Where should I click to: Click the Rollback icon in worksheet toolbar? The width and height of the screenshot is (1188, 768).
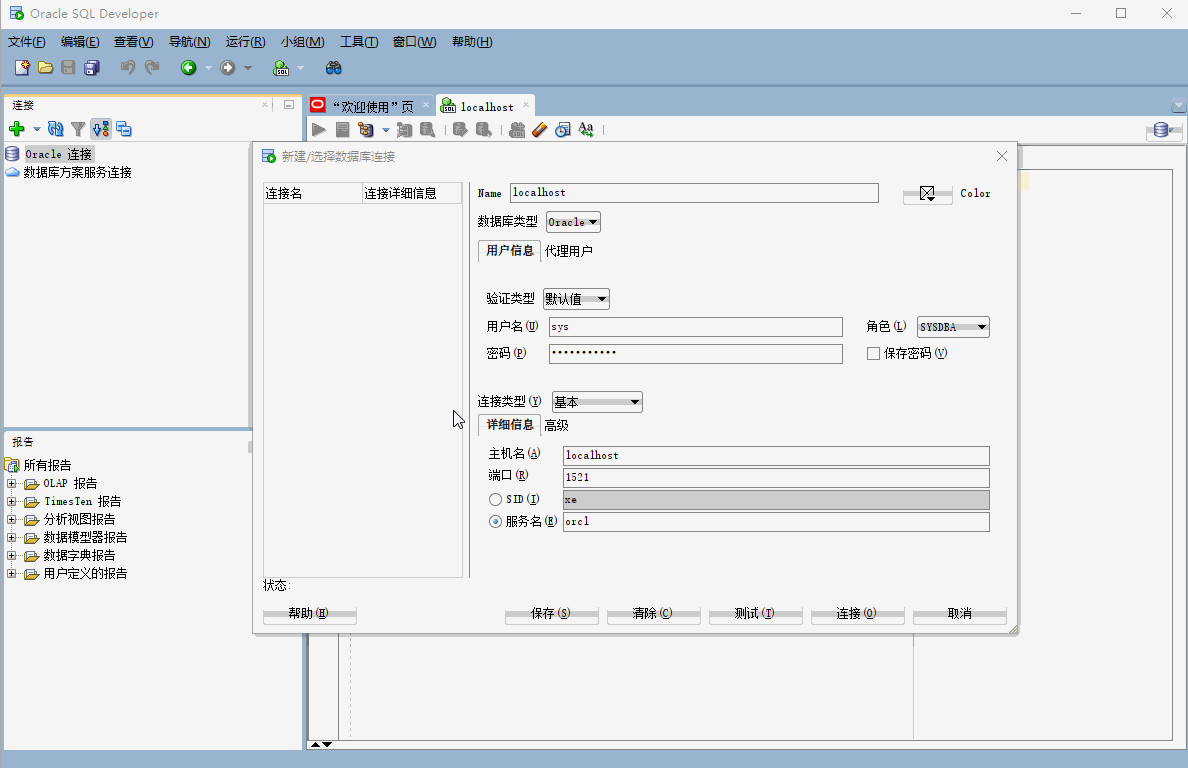pos(483,130)
